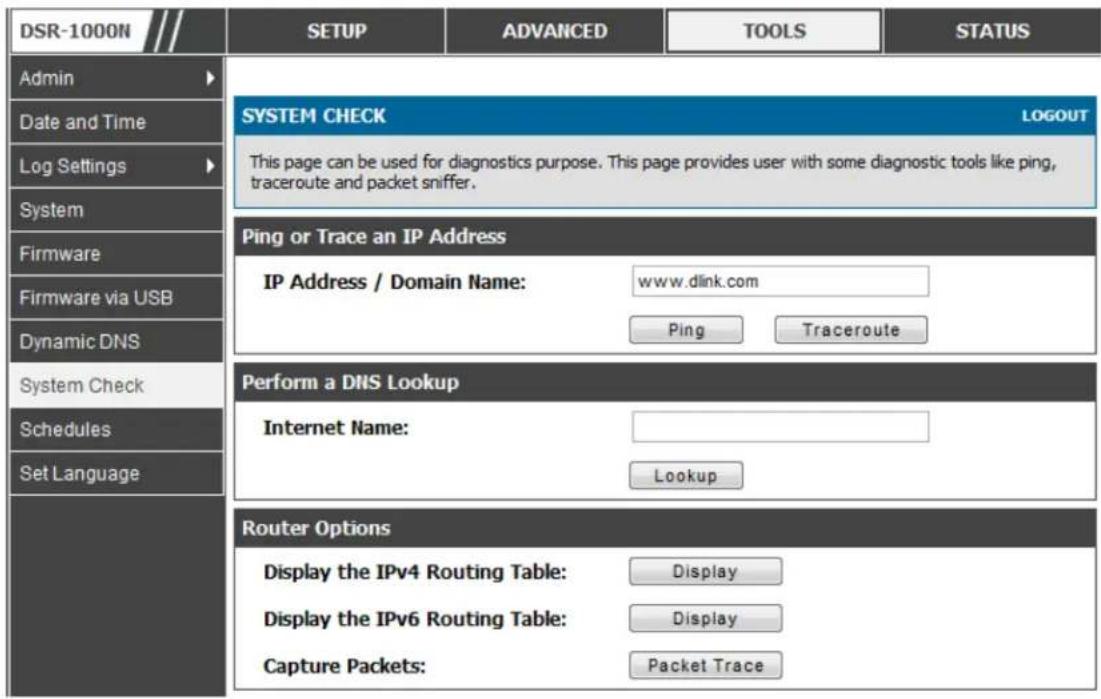Display the IPv6 Routing Table
This screenshot has width=1101, height=699.
pyautogui.click(x=705, y=618)
